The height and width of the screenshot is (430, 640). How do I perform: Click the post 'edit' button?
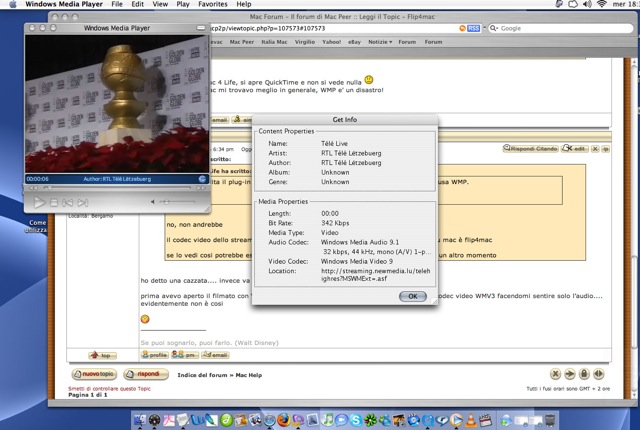575,149
